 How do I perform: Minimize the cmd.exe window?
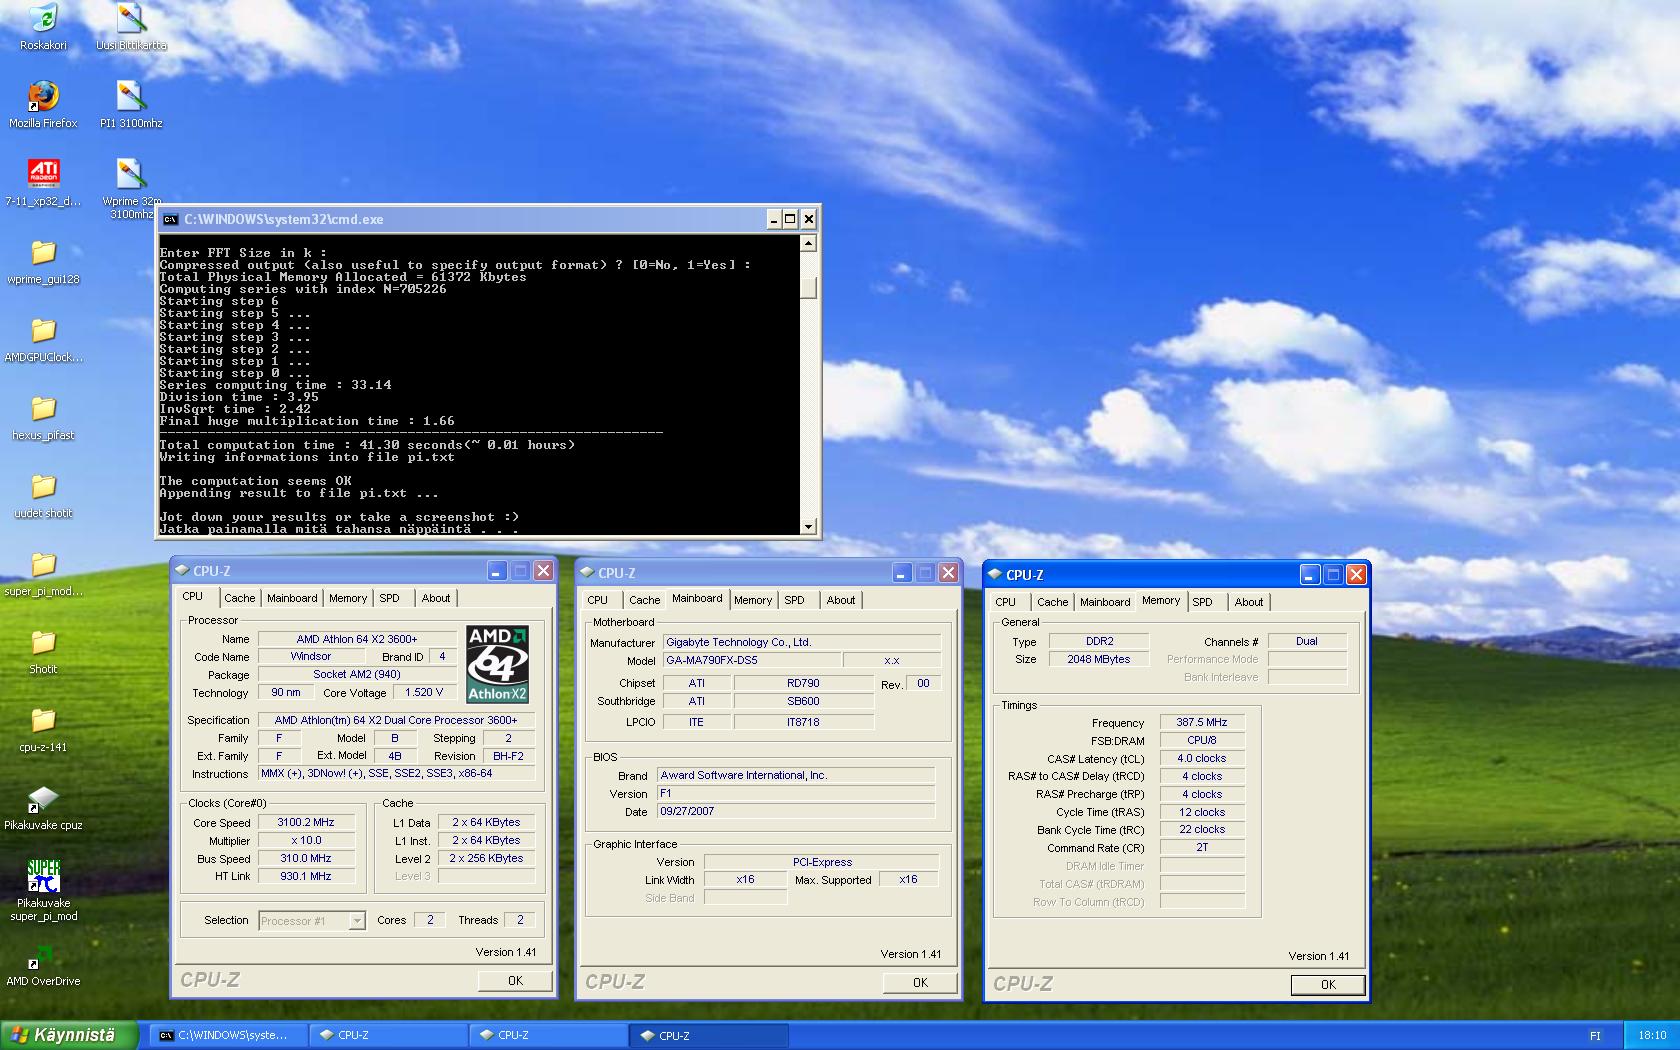point(773,219)
